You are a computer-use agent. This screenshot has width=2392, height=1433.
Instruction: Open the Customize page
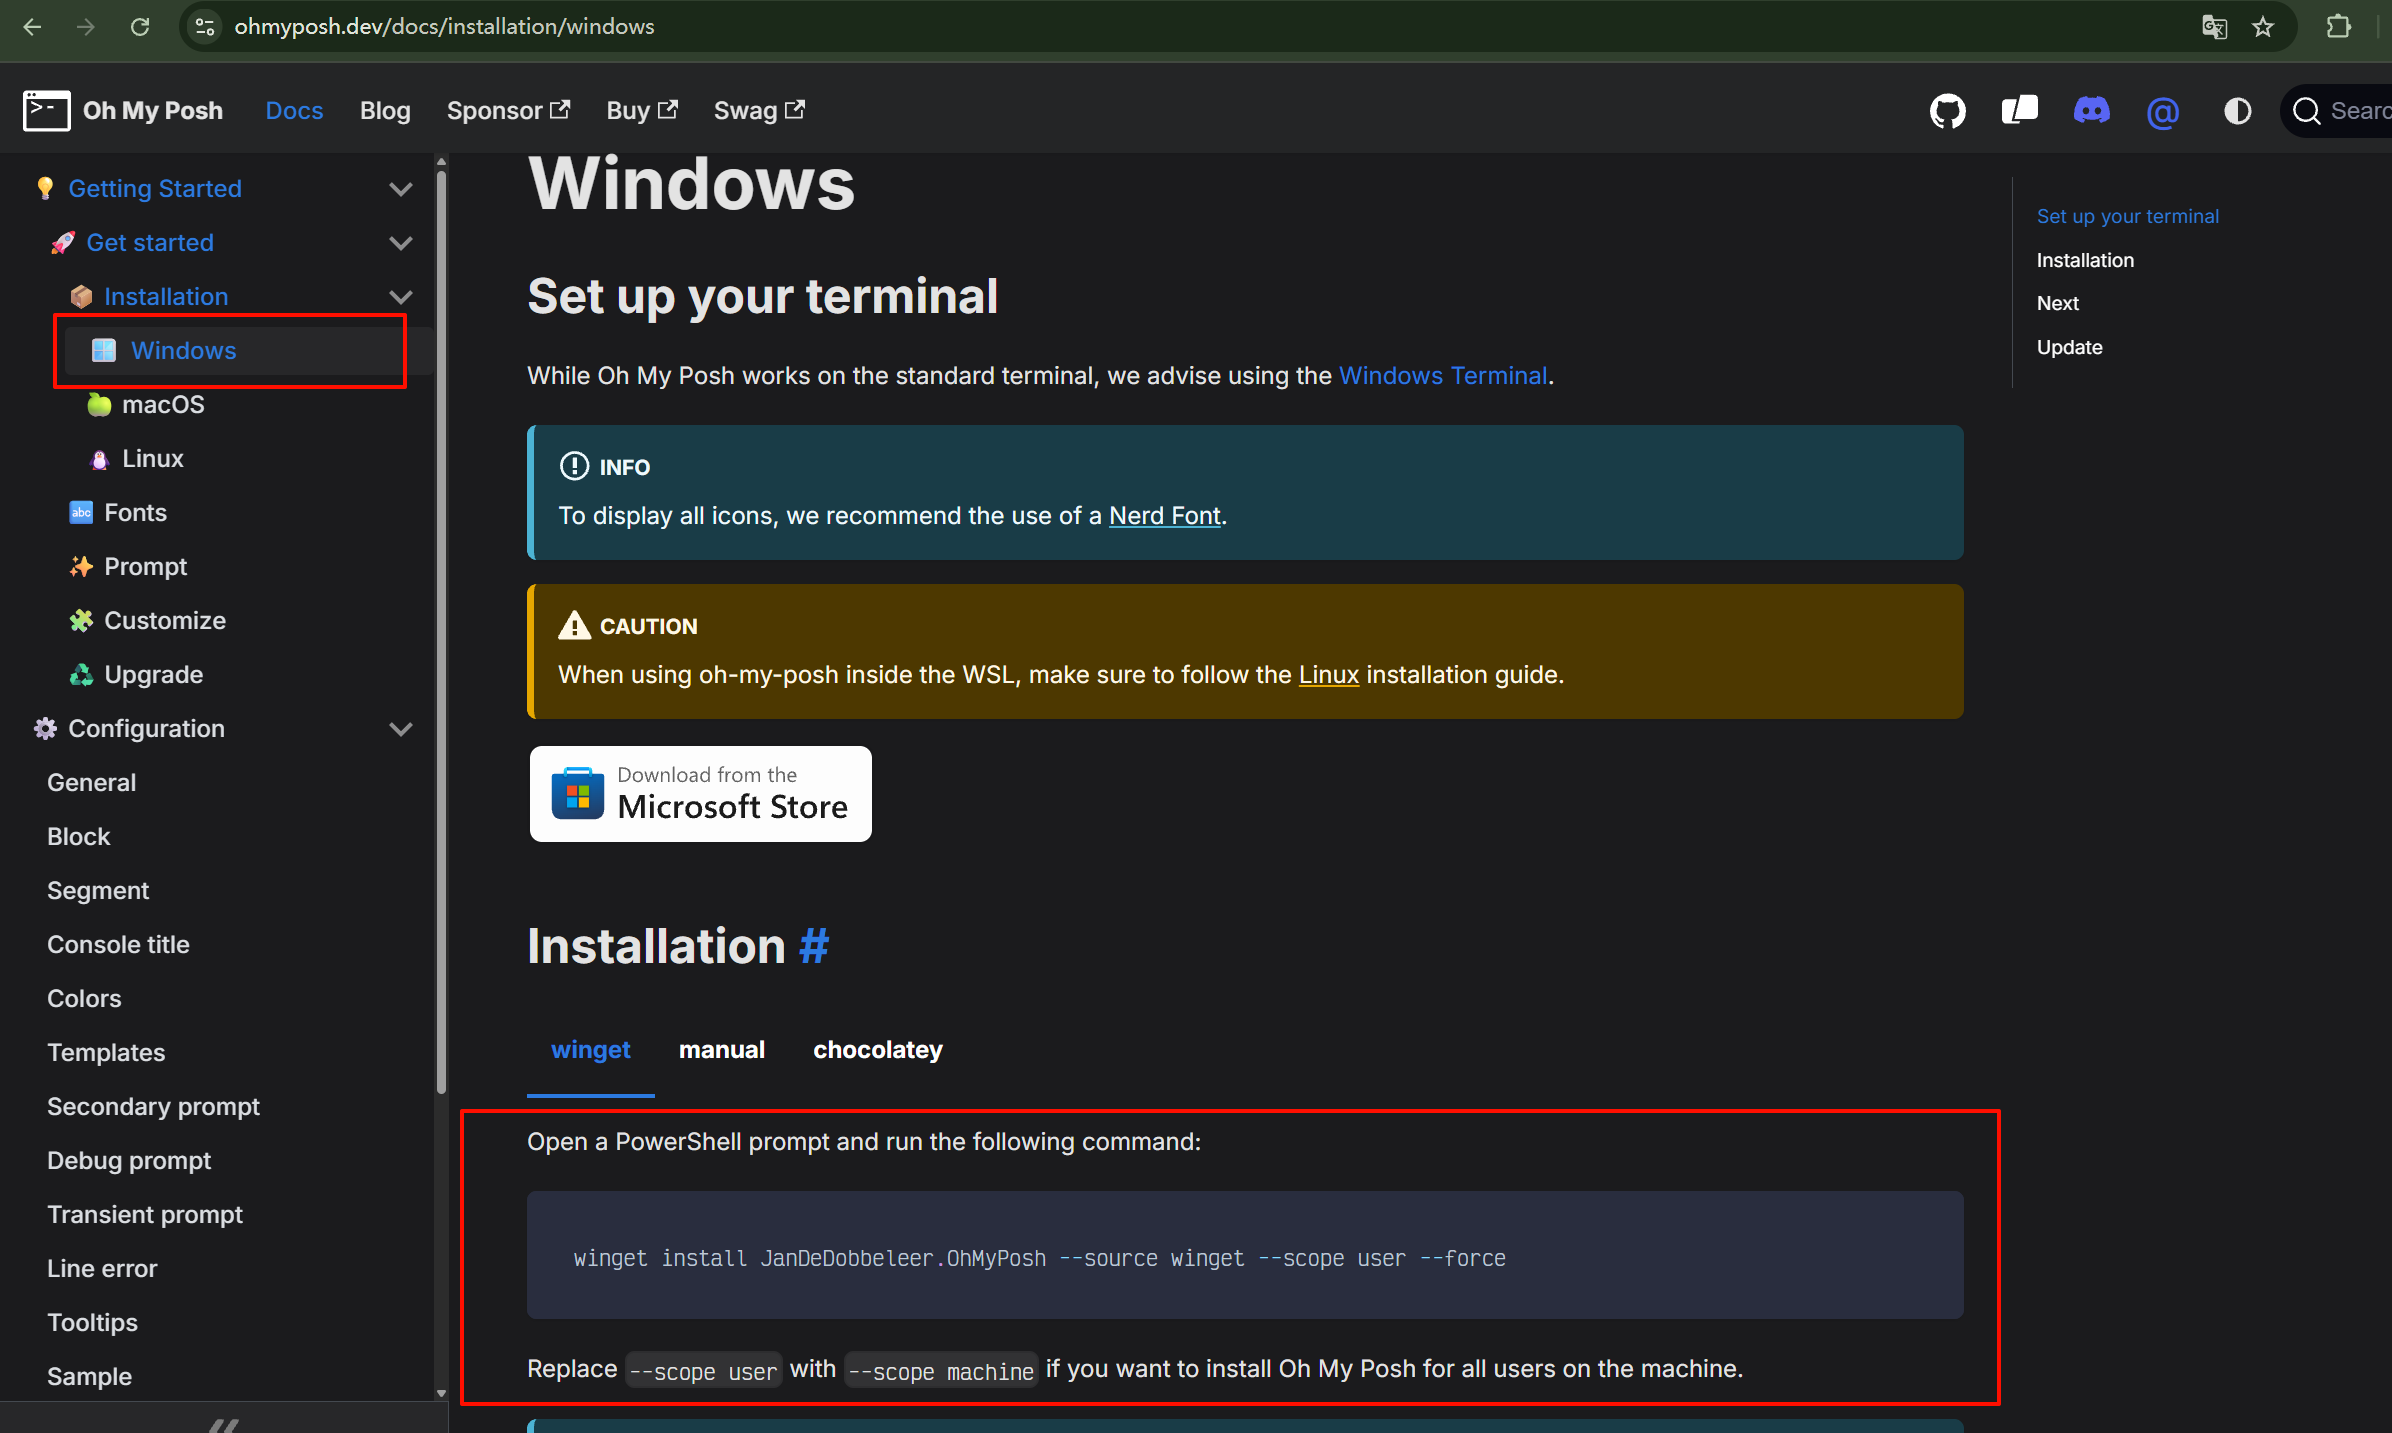click(164, 621)
